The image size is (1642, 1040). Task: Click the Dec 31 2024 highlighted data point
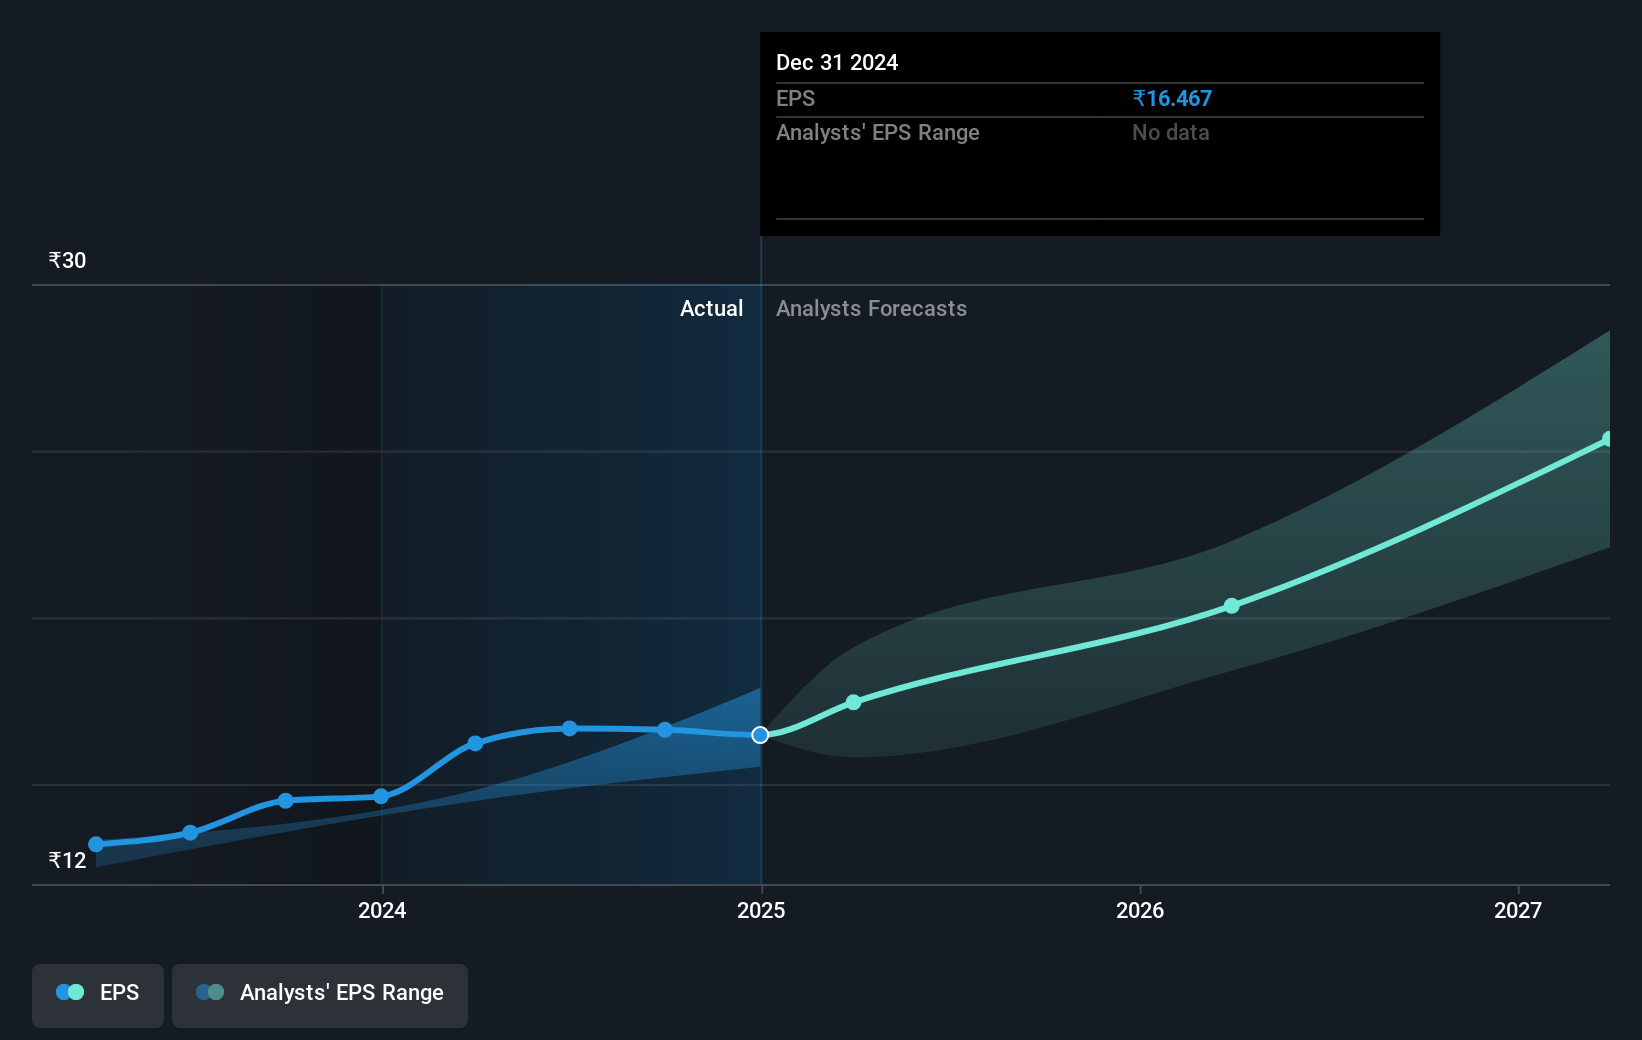760,735
